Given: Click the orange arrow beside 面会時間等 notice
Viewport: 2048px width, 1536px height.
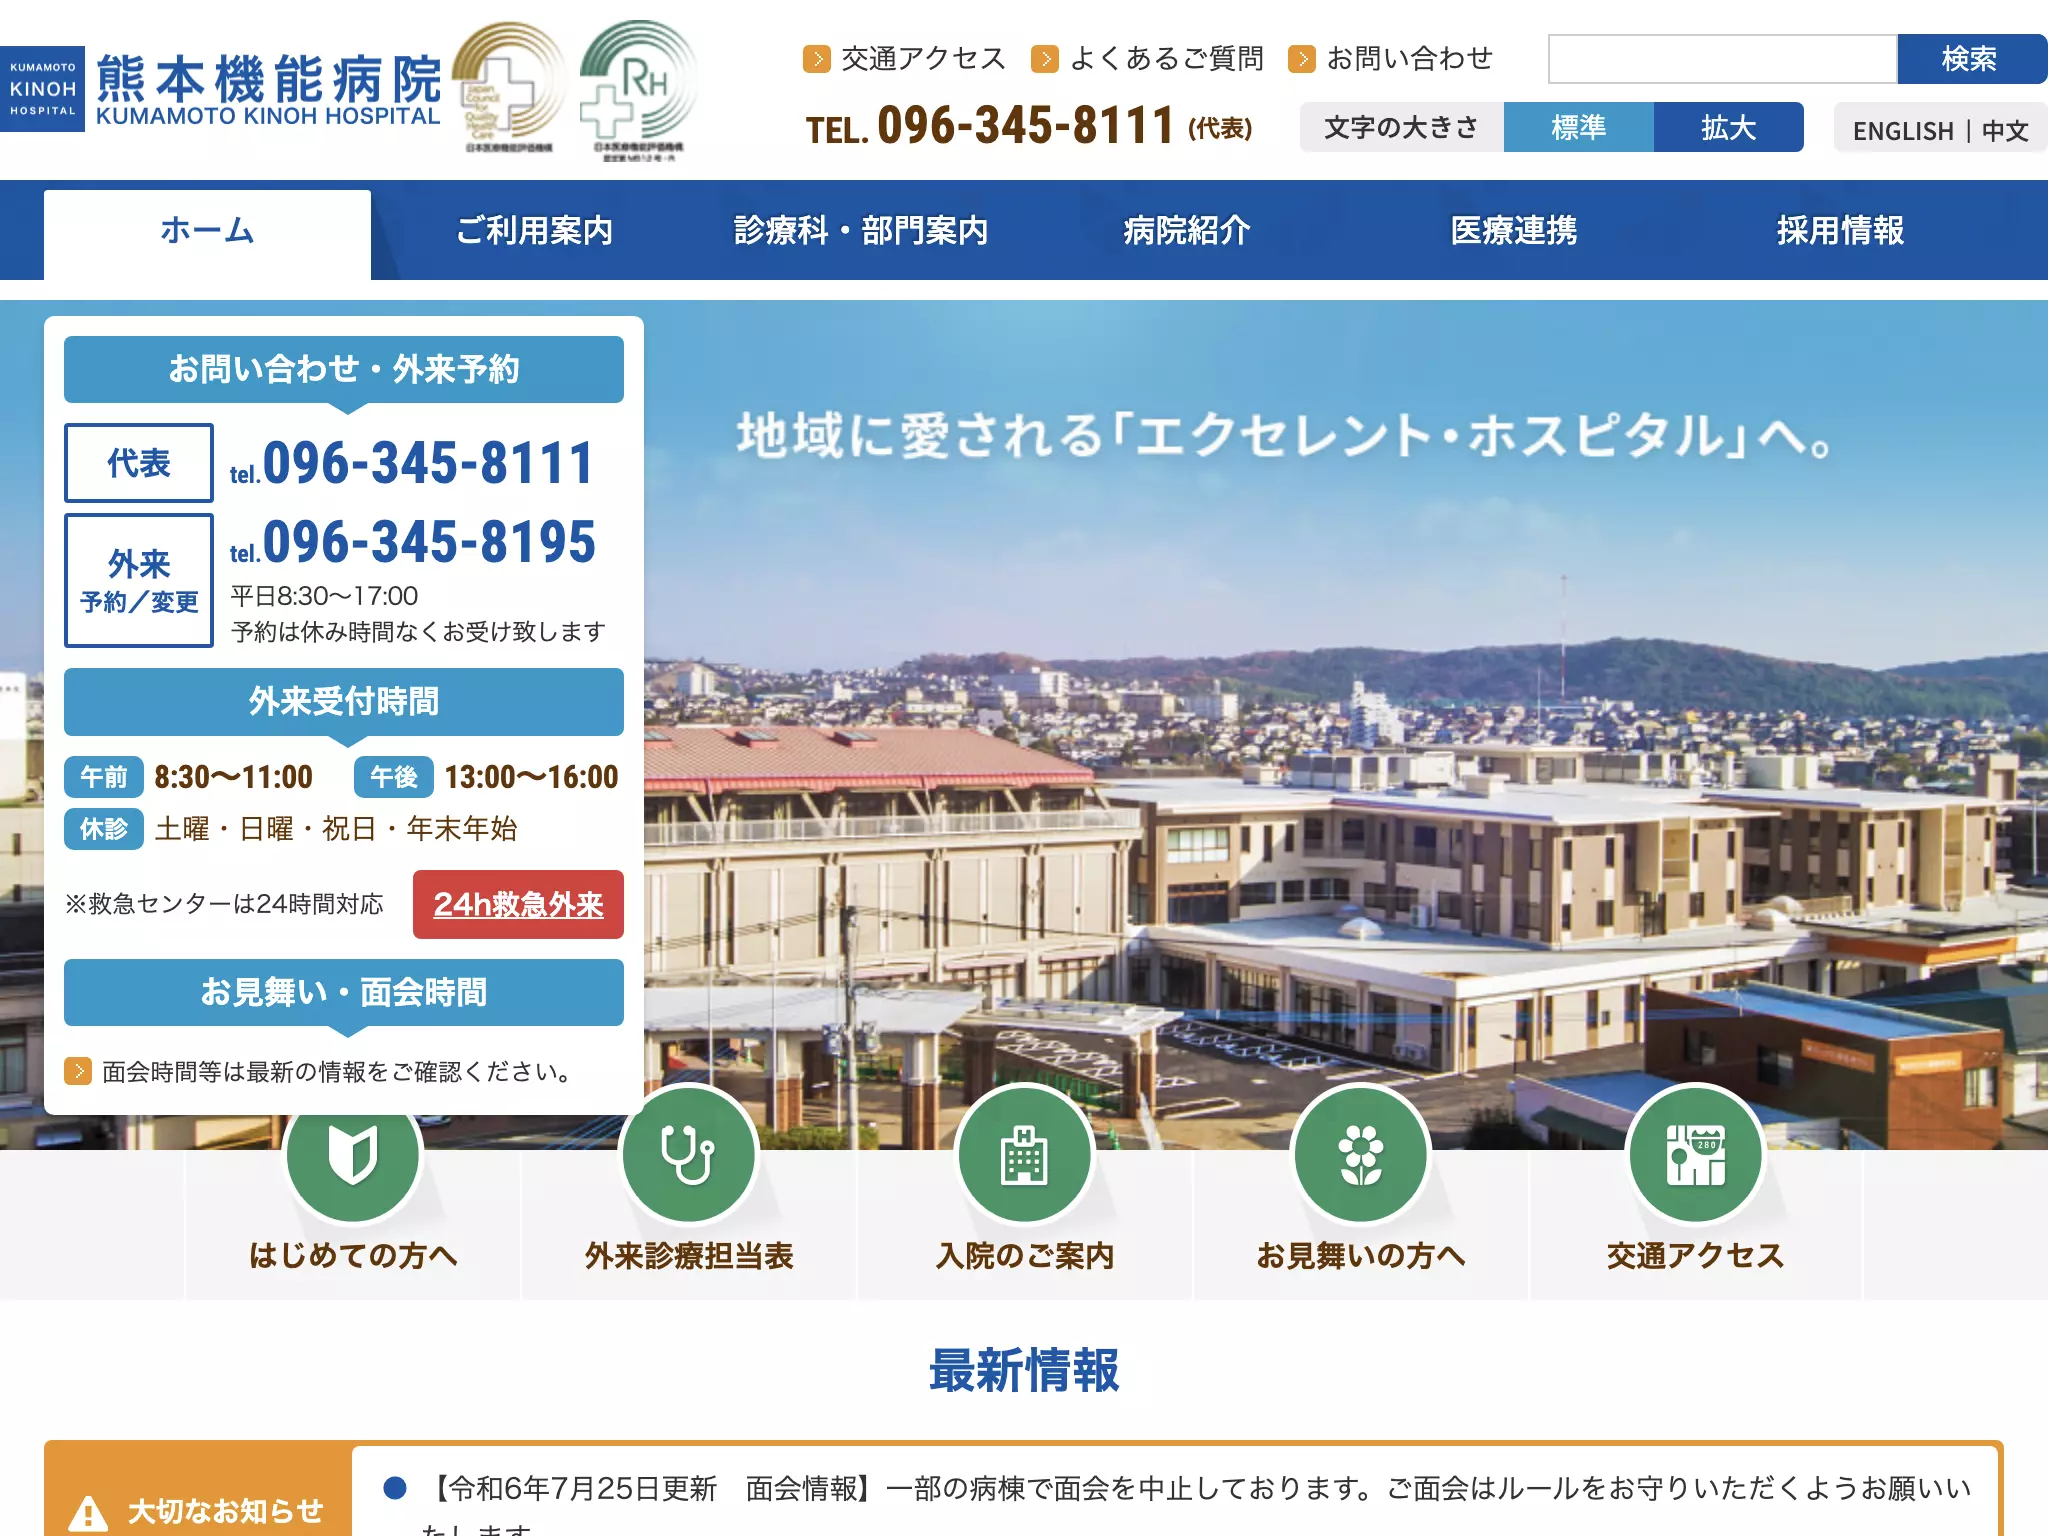Looking at the screenshot, I should click(78, 1071).
